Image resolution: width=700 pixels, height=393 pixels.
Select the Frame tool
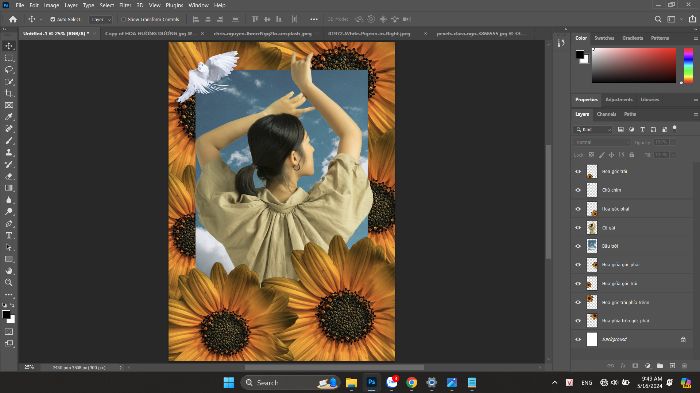(x=9, y=105)
